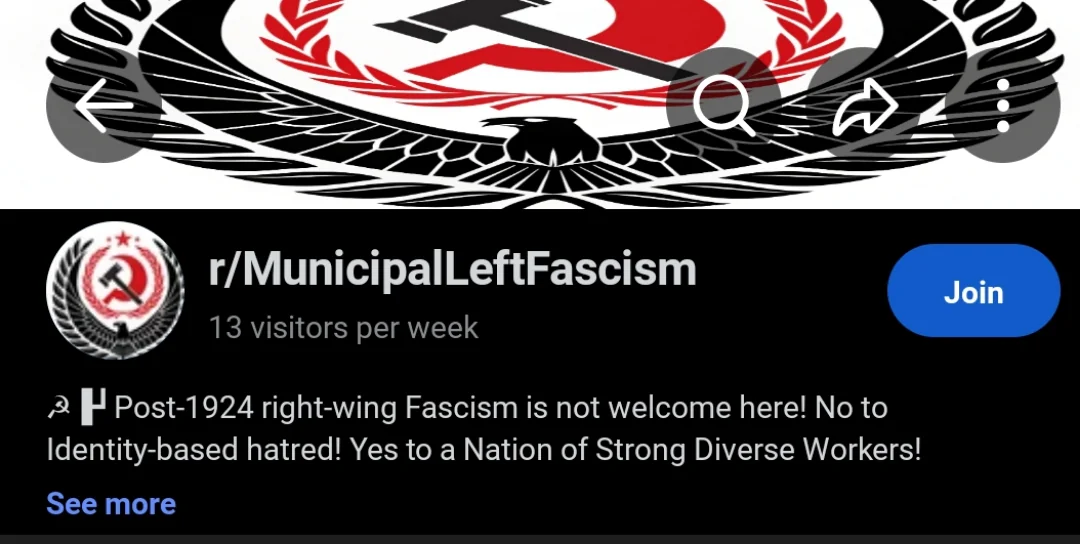1080x544 pixels.
Task: Open search with the magnifier icon
Action: [x=724, y=105]
